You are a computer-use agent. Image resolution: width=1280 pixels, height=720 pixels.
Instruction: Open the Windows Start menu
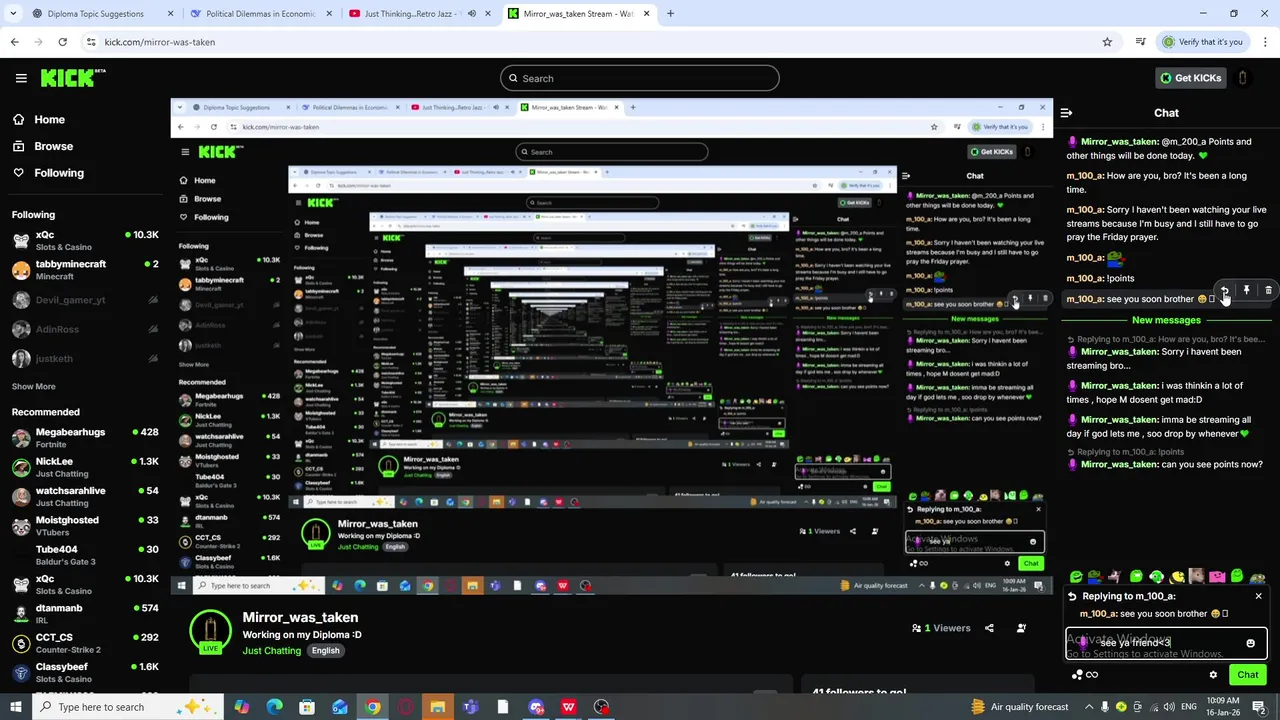[16, 707]
